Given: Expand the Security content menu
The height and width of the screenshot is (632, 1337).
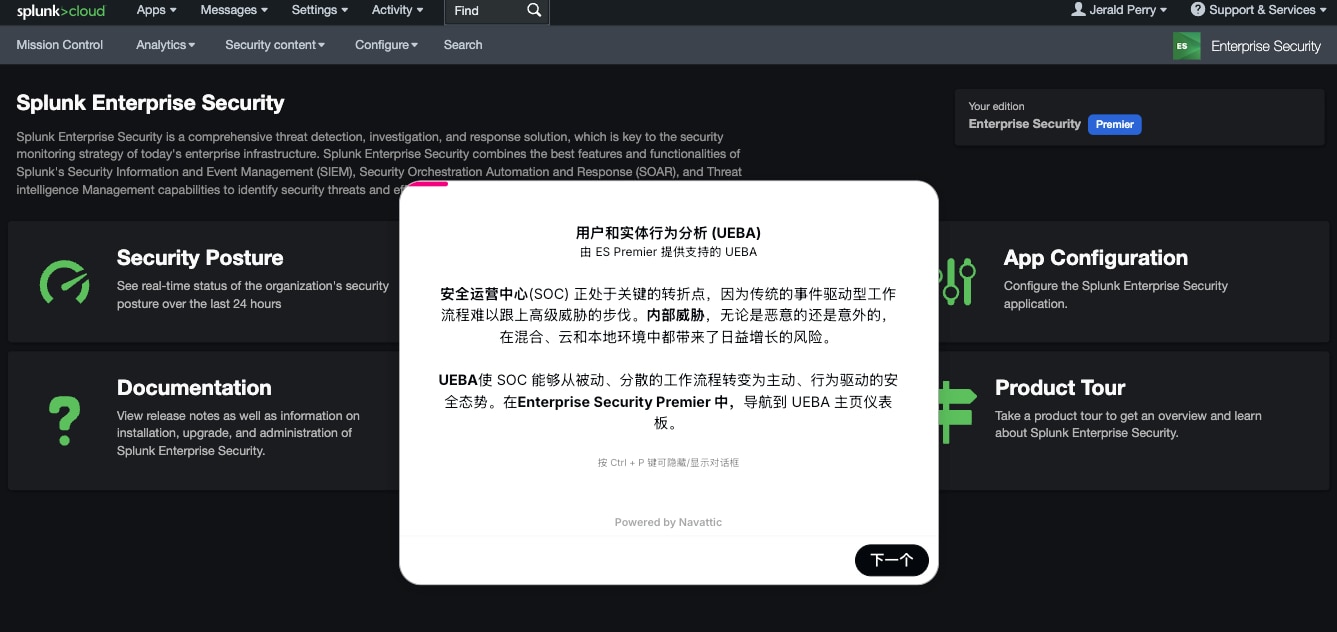Looking at the screenshot, I should [x=275, y=45].
